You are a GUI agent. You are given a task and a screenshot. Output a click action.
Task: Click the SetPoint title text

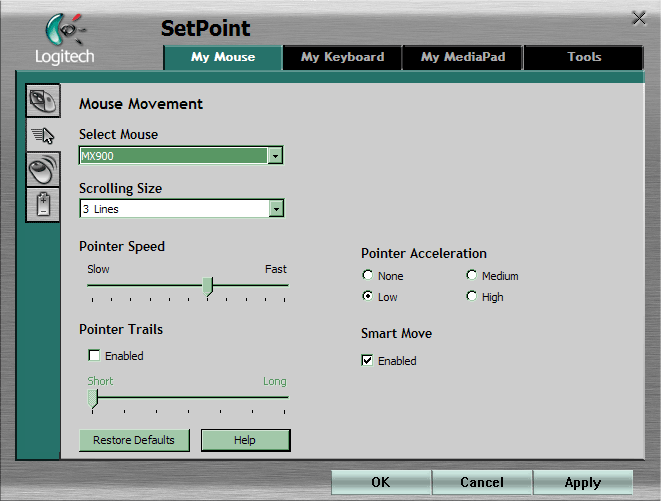(x=205, y=28)
